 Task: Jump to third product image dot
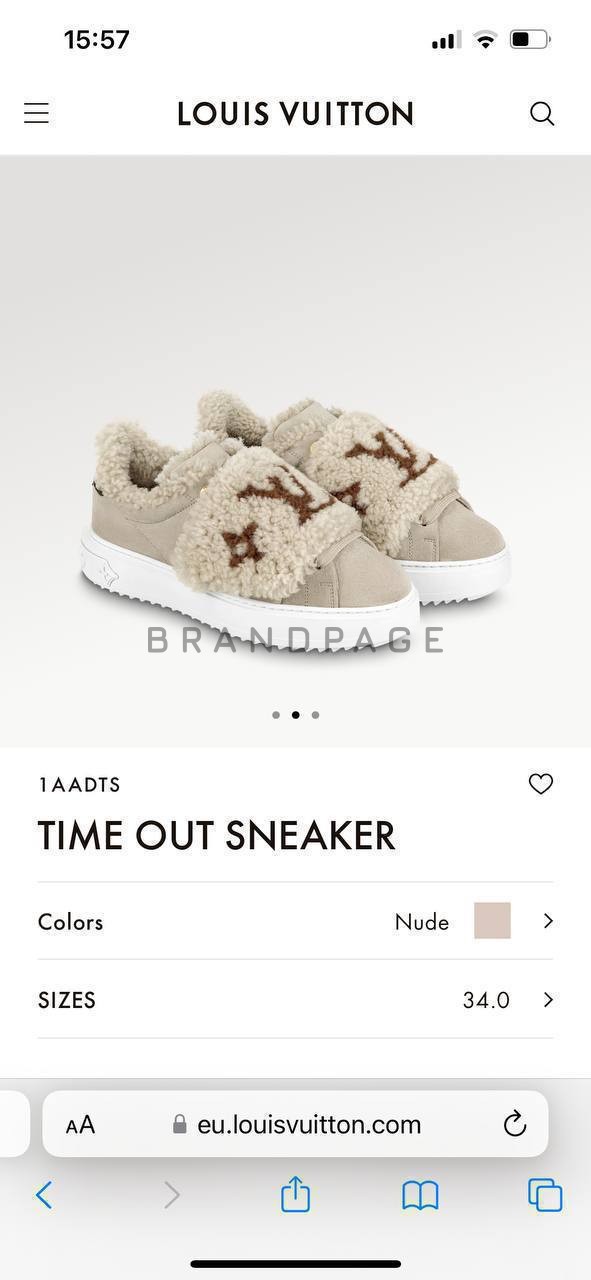315,715
